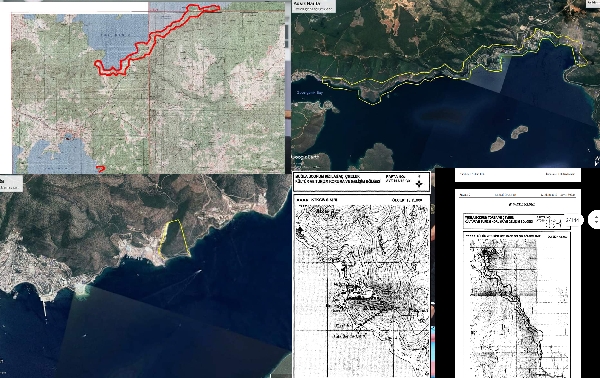Click the left header link on PDF page
Screen dimensions: 600x378
(x=472, y=174)
